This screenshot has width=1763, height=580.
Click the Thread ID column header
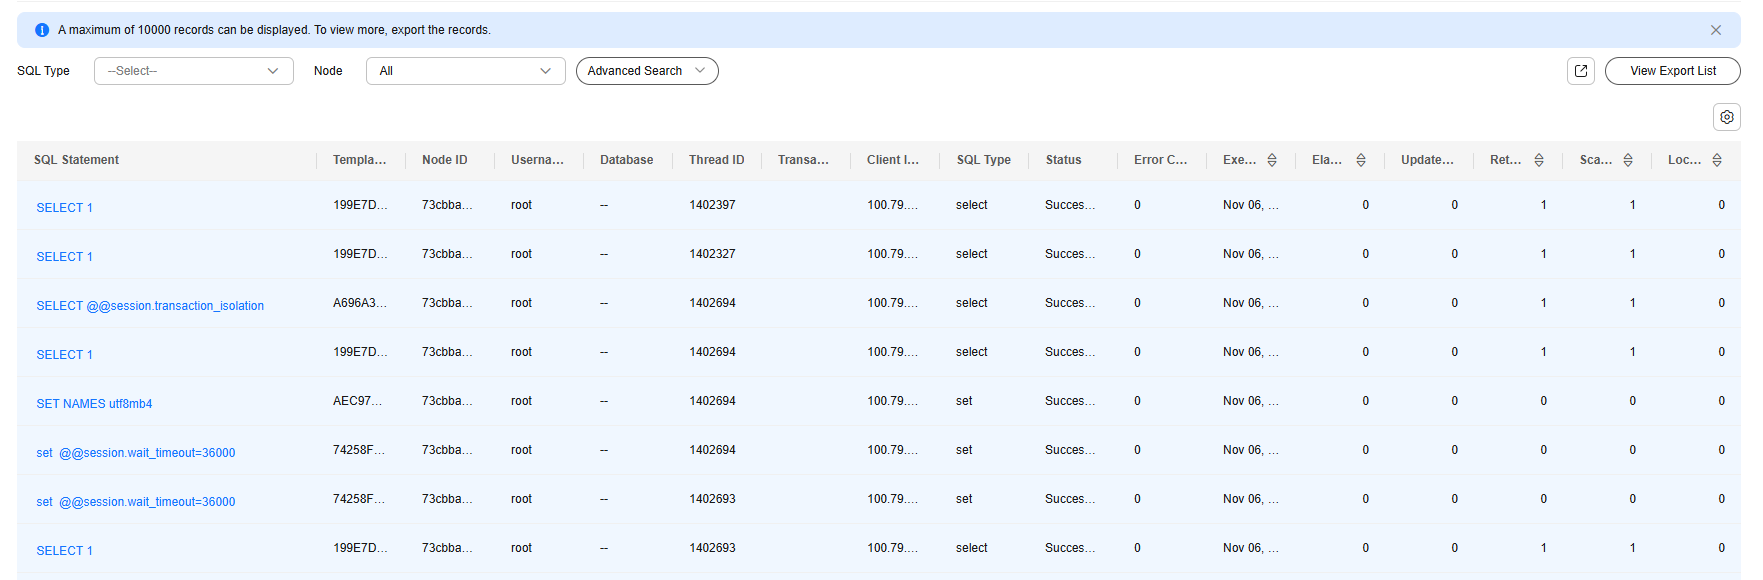click(716, 160)
